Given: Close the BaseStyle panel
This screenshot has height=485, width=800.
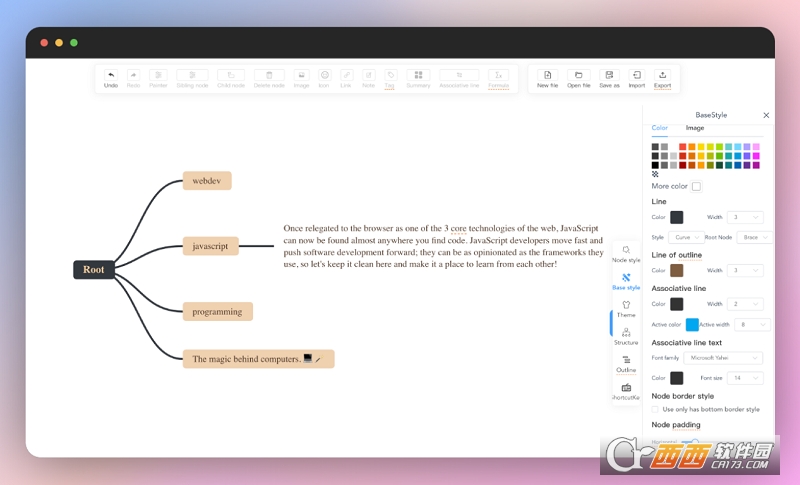Looking at the screenshot, I should [766, 115].
